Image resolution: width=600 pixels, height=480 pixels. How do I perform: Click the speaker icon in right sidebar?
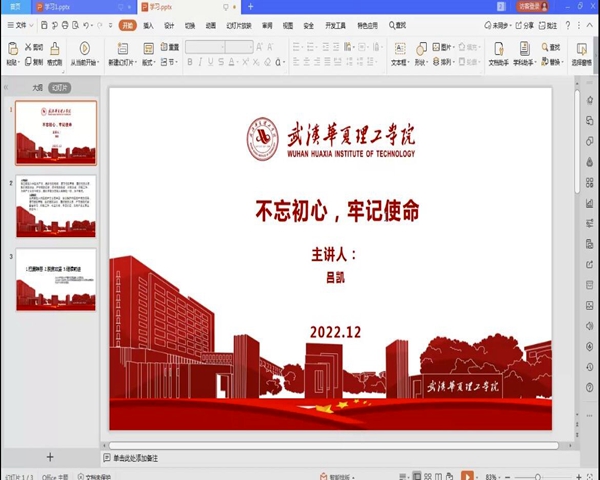tap(590, 326)
